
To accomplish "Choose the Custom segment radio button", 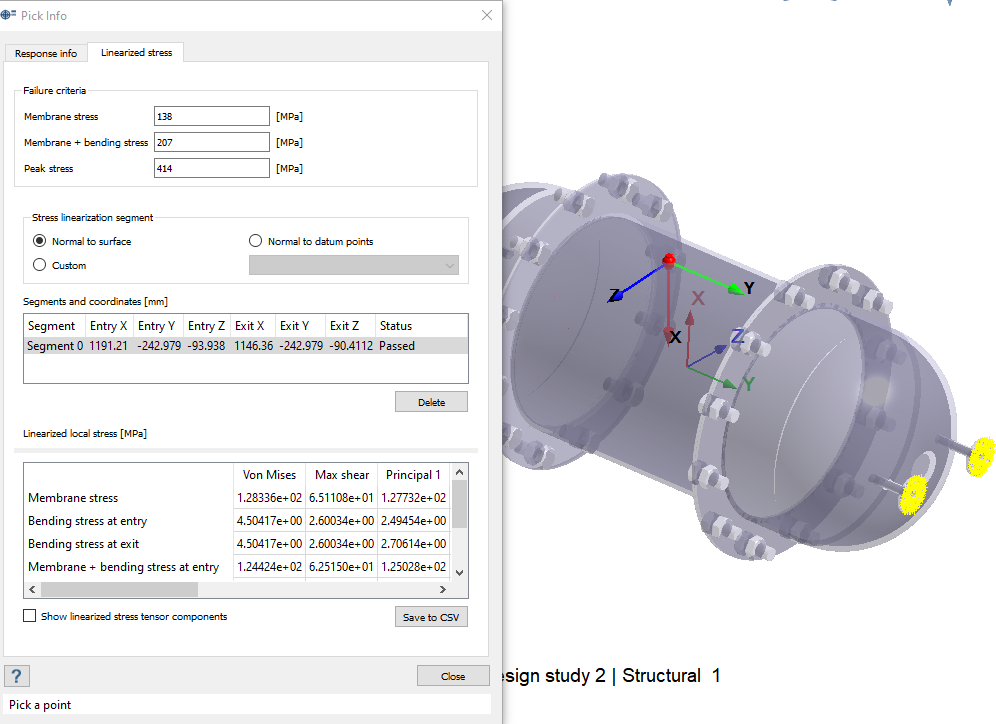I will [x=40, y=265].
